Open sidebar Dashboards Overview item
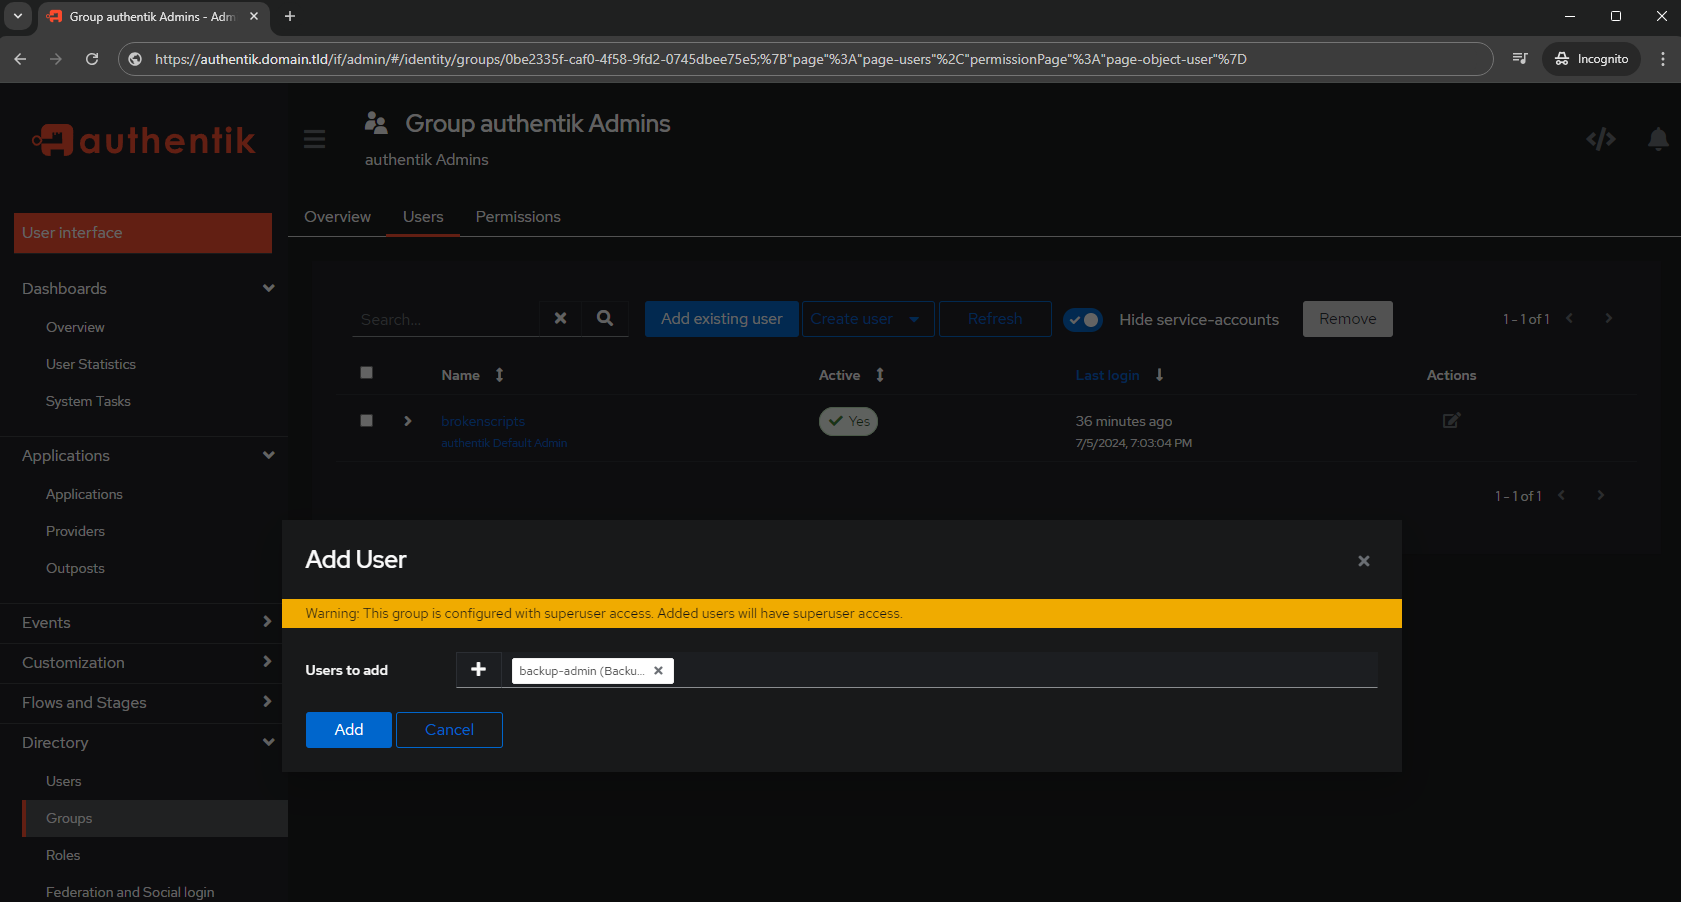This screenshot has height=902, width=1681. click(x=75, y=327)
